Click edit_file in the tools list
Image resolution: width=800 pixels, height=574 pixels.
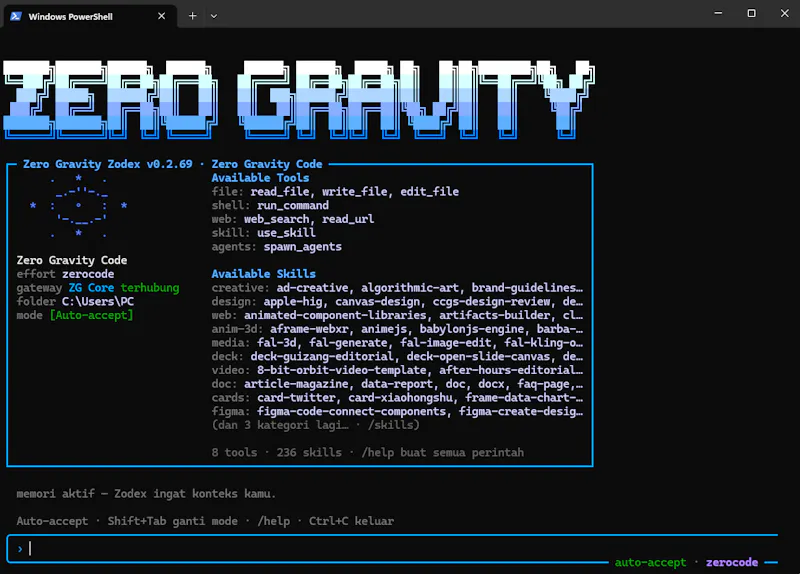pos(430,192)
